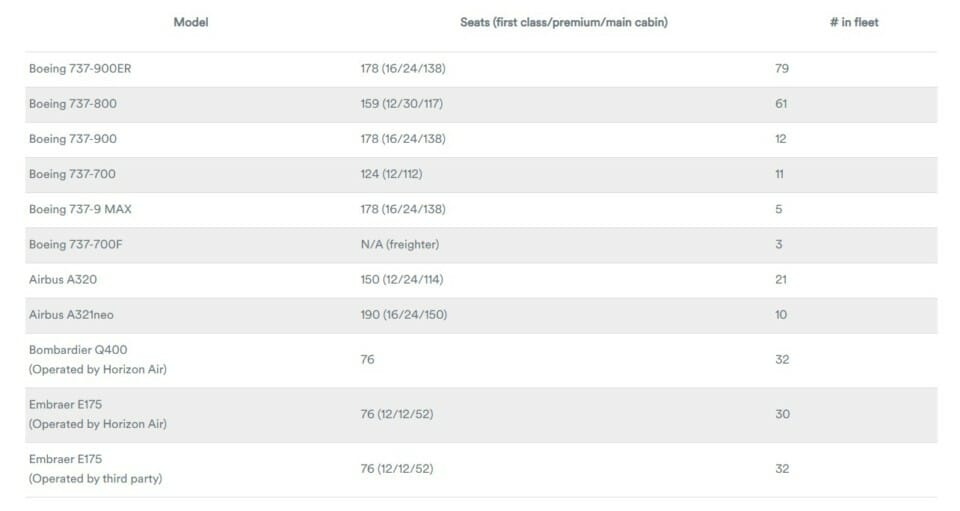The height and width of the screenshot is (511, 960).
Task: Click the 159 (12/30/117) seats value
Action: pos(402,104)
